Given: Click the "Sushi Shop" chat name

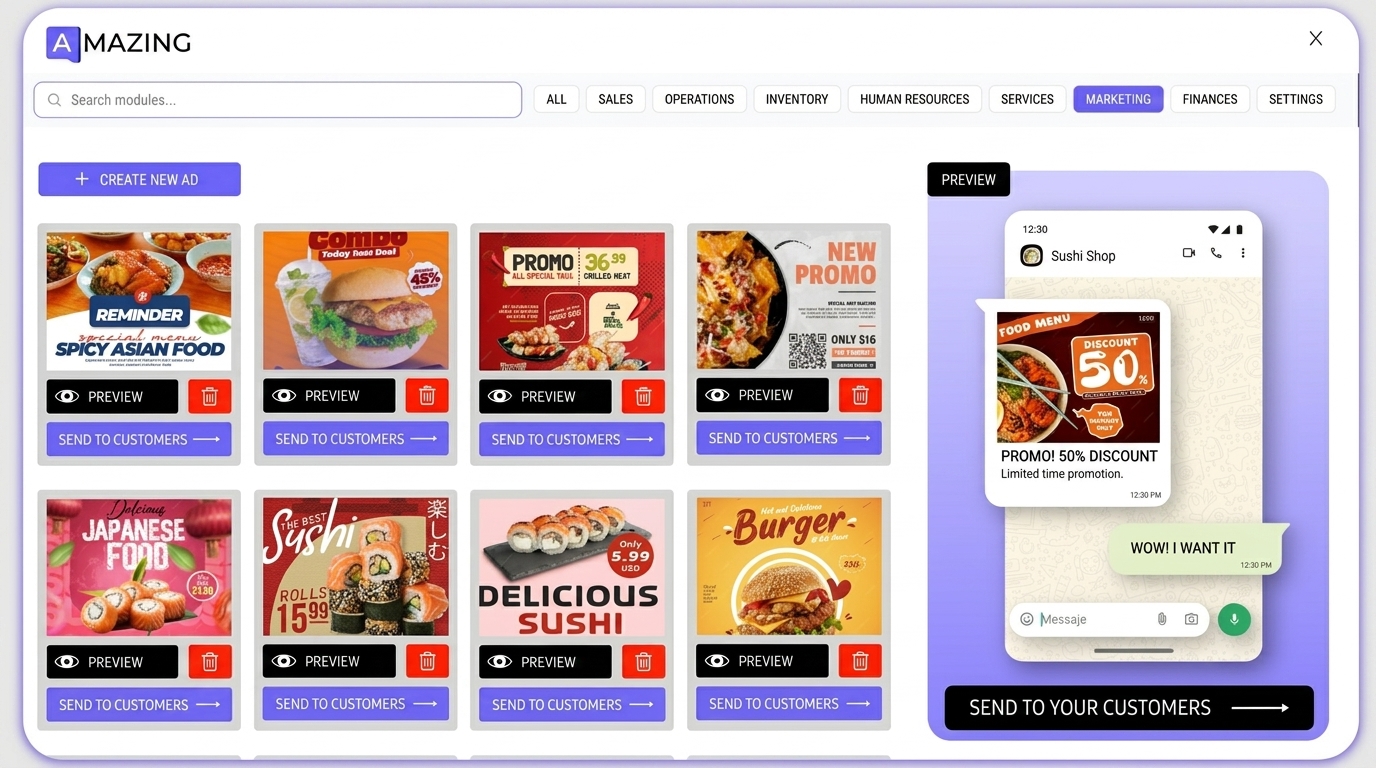Looking at the screenshot, I should 1083,256.
